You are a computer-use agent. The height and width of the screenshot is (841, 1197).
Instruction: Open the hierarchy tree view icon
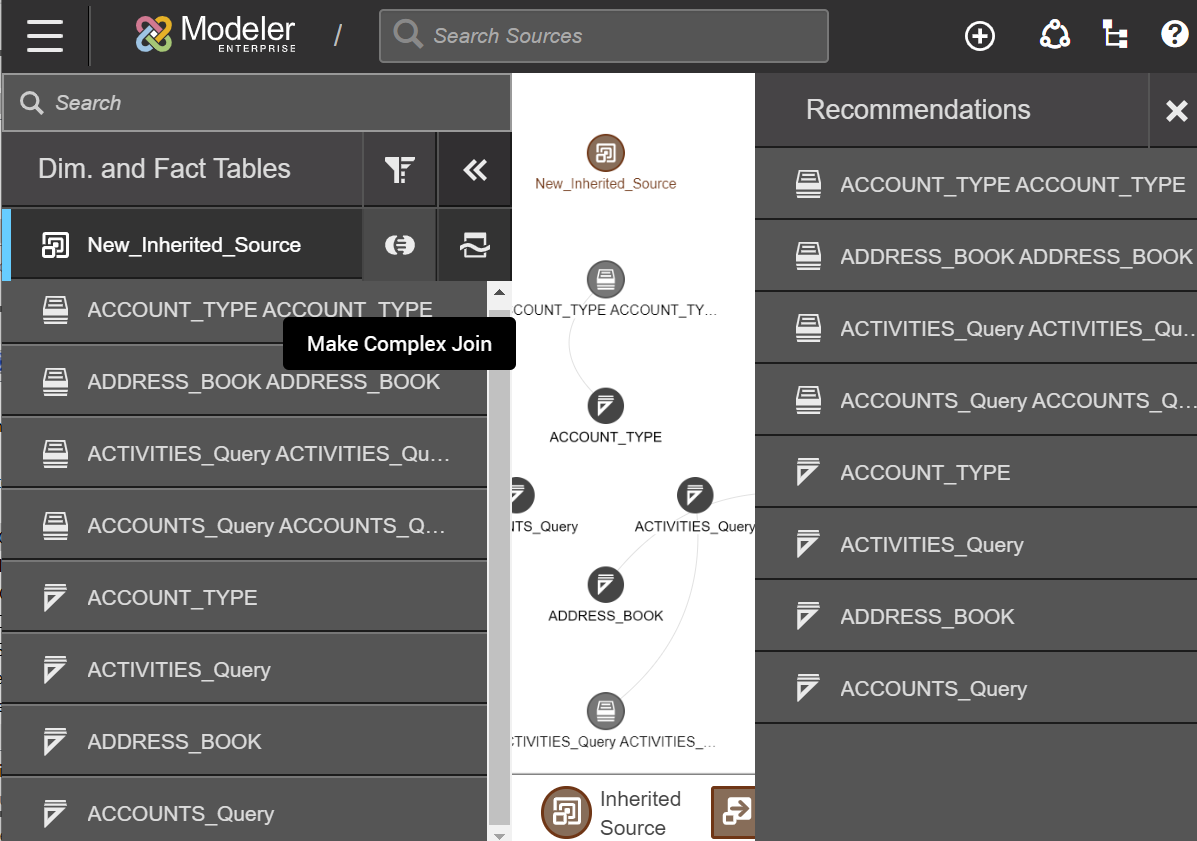click(x=1114, y=36)
